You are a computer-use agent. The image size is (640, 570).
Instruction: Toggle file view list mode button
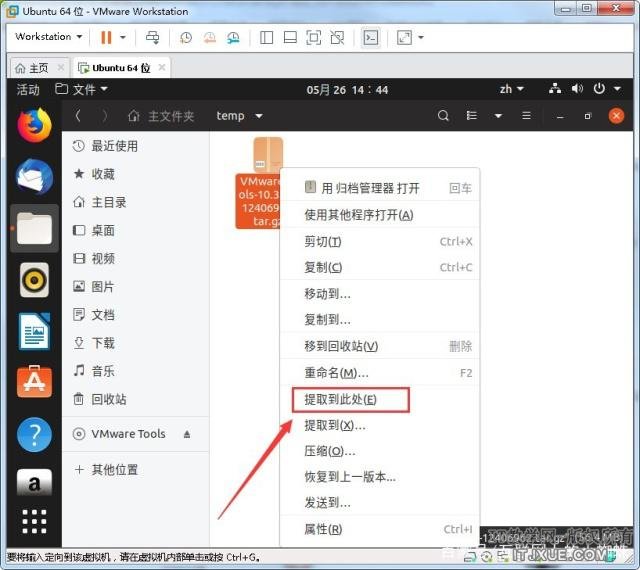tap(472, 116)
